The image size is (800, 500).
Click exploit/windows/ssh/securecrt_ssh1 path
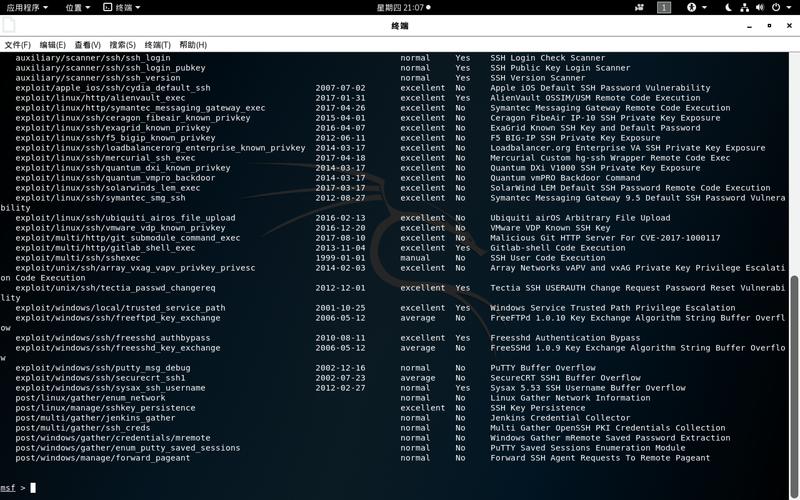click(x=101, y=378)
